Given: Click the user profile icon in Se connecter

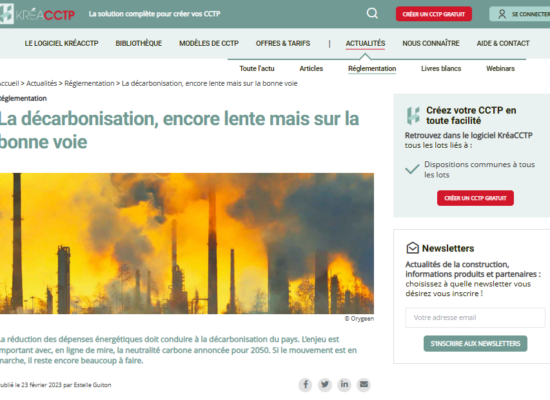Looking at the screenshot, I should tap(502, 14).
